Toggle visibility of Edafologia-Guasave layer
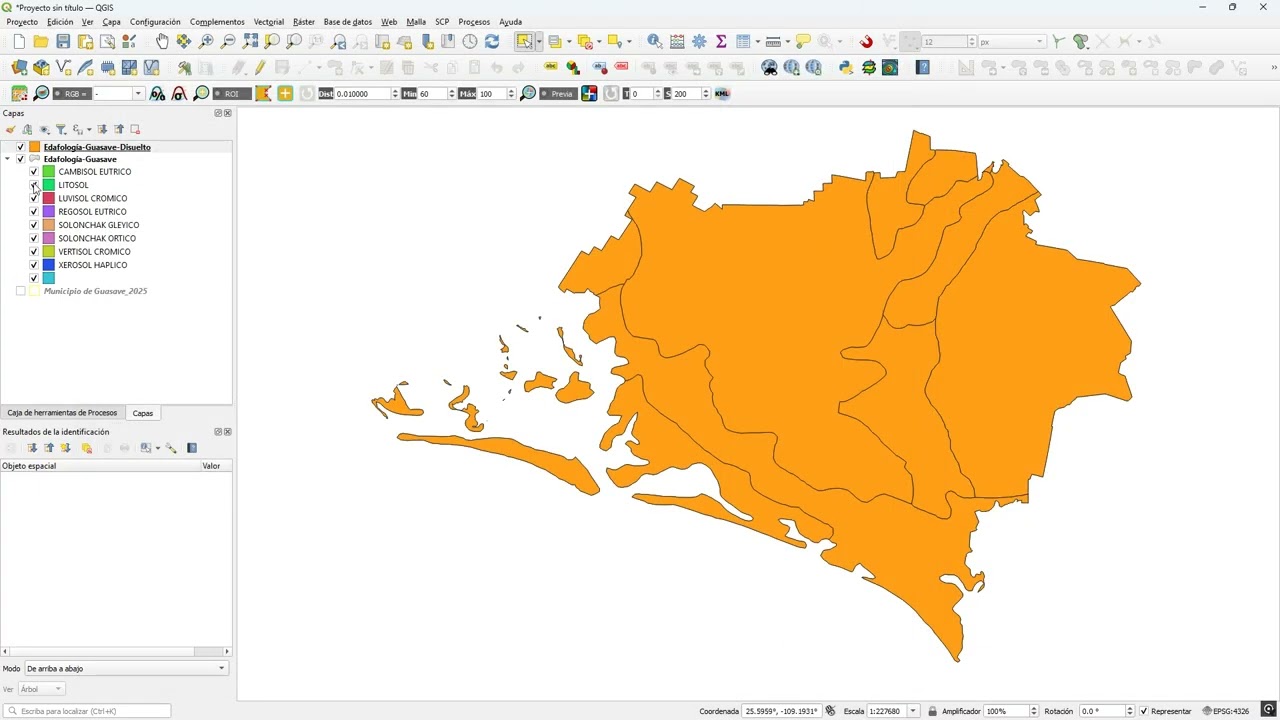The width and height of the screenshot is (1280, 720). 20,159
